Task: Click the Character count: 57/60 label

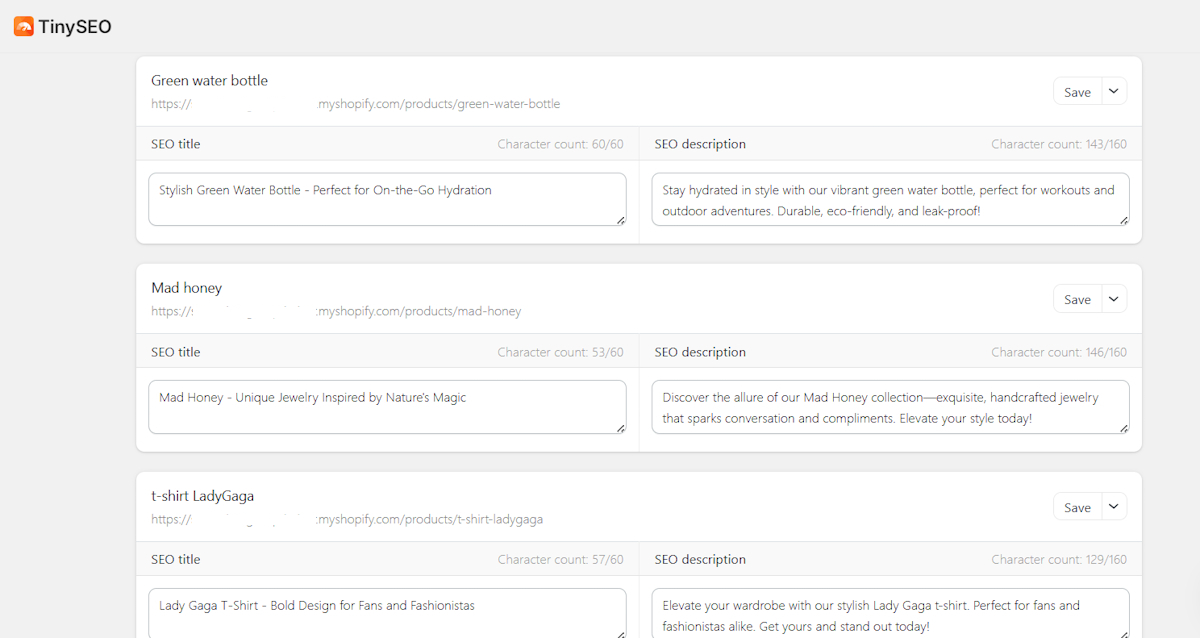Action: 560,559
